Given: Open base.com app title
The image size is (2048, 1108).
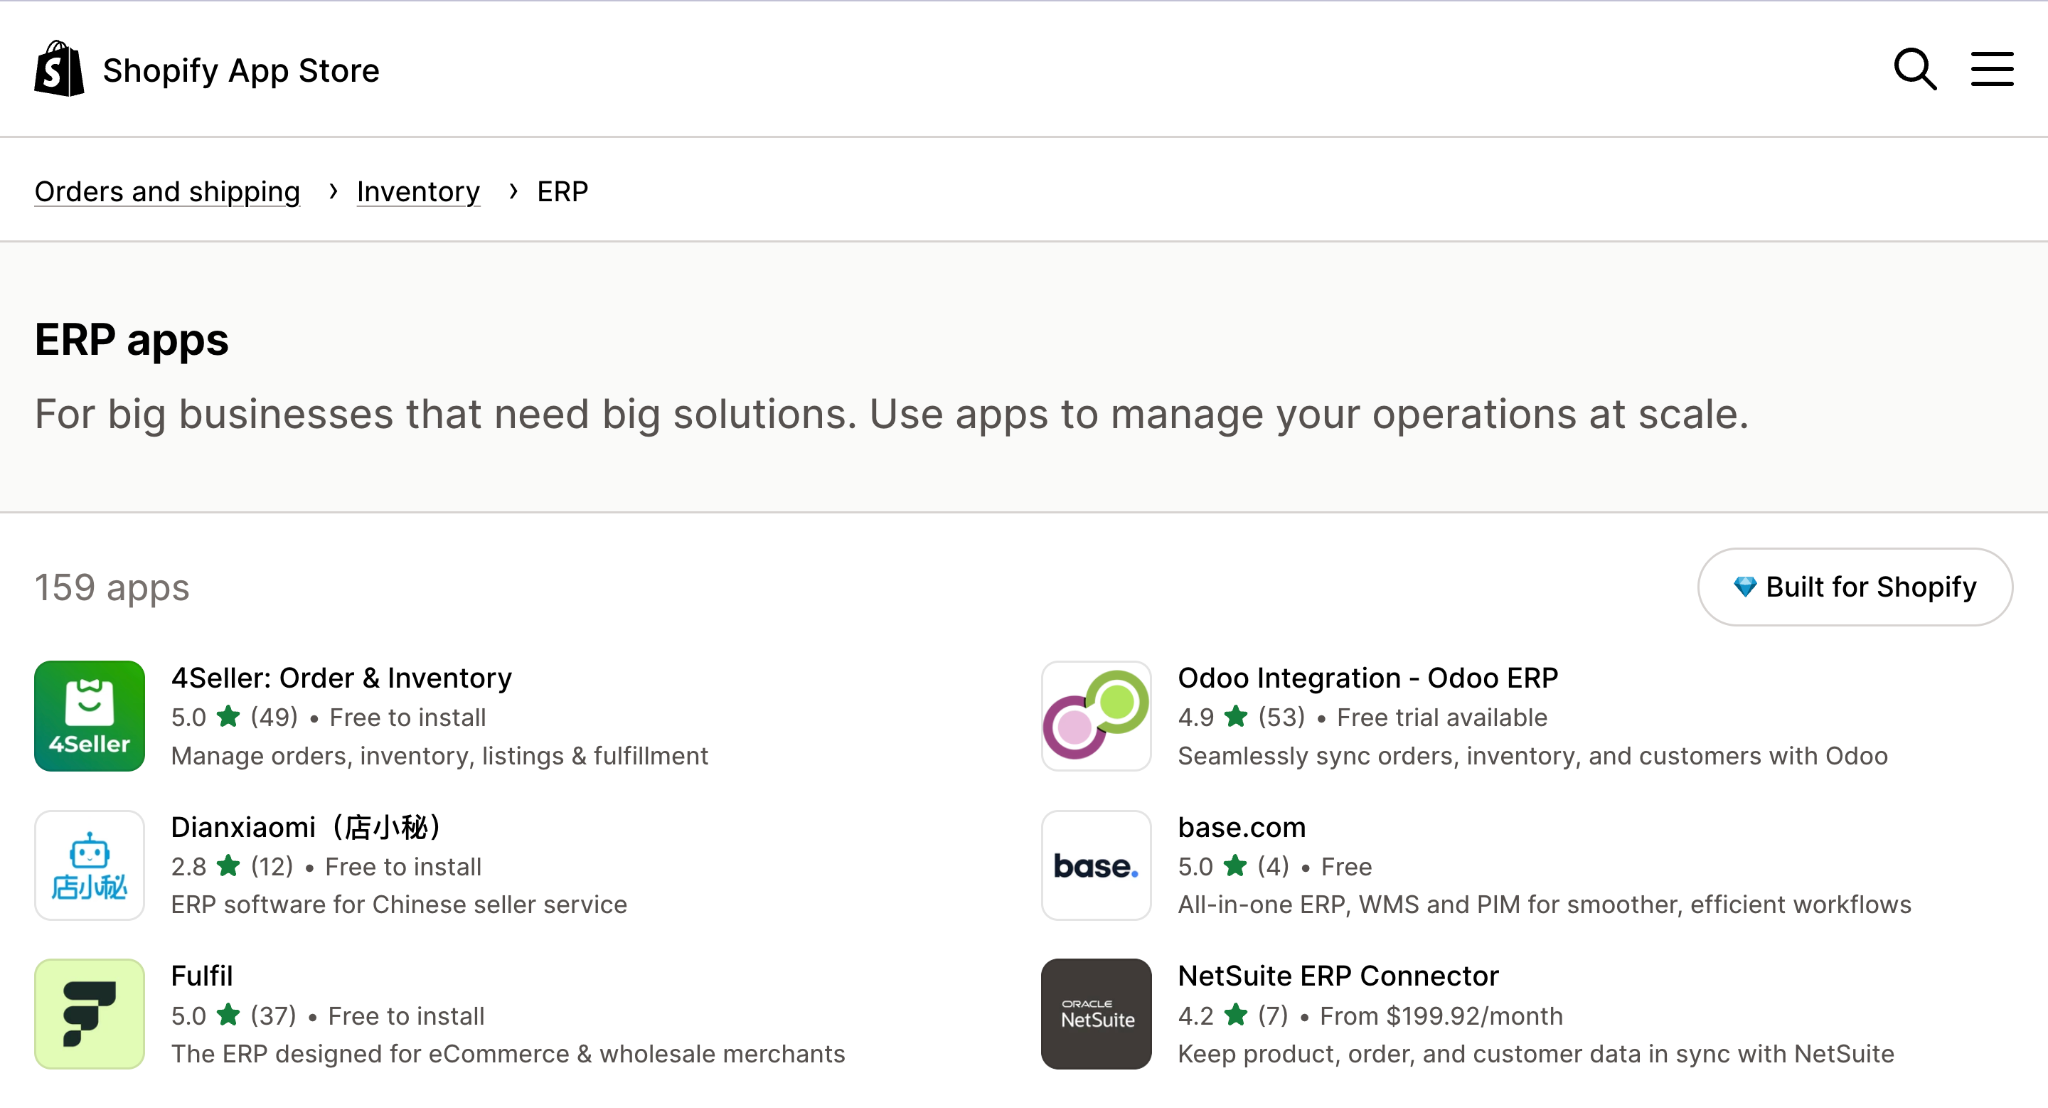Looking at the screenshot, I should point(1242,827).
